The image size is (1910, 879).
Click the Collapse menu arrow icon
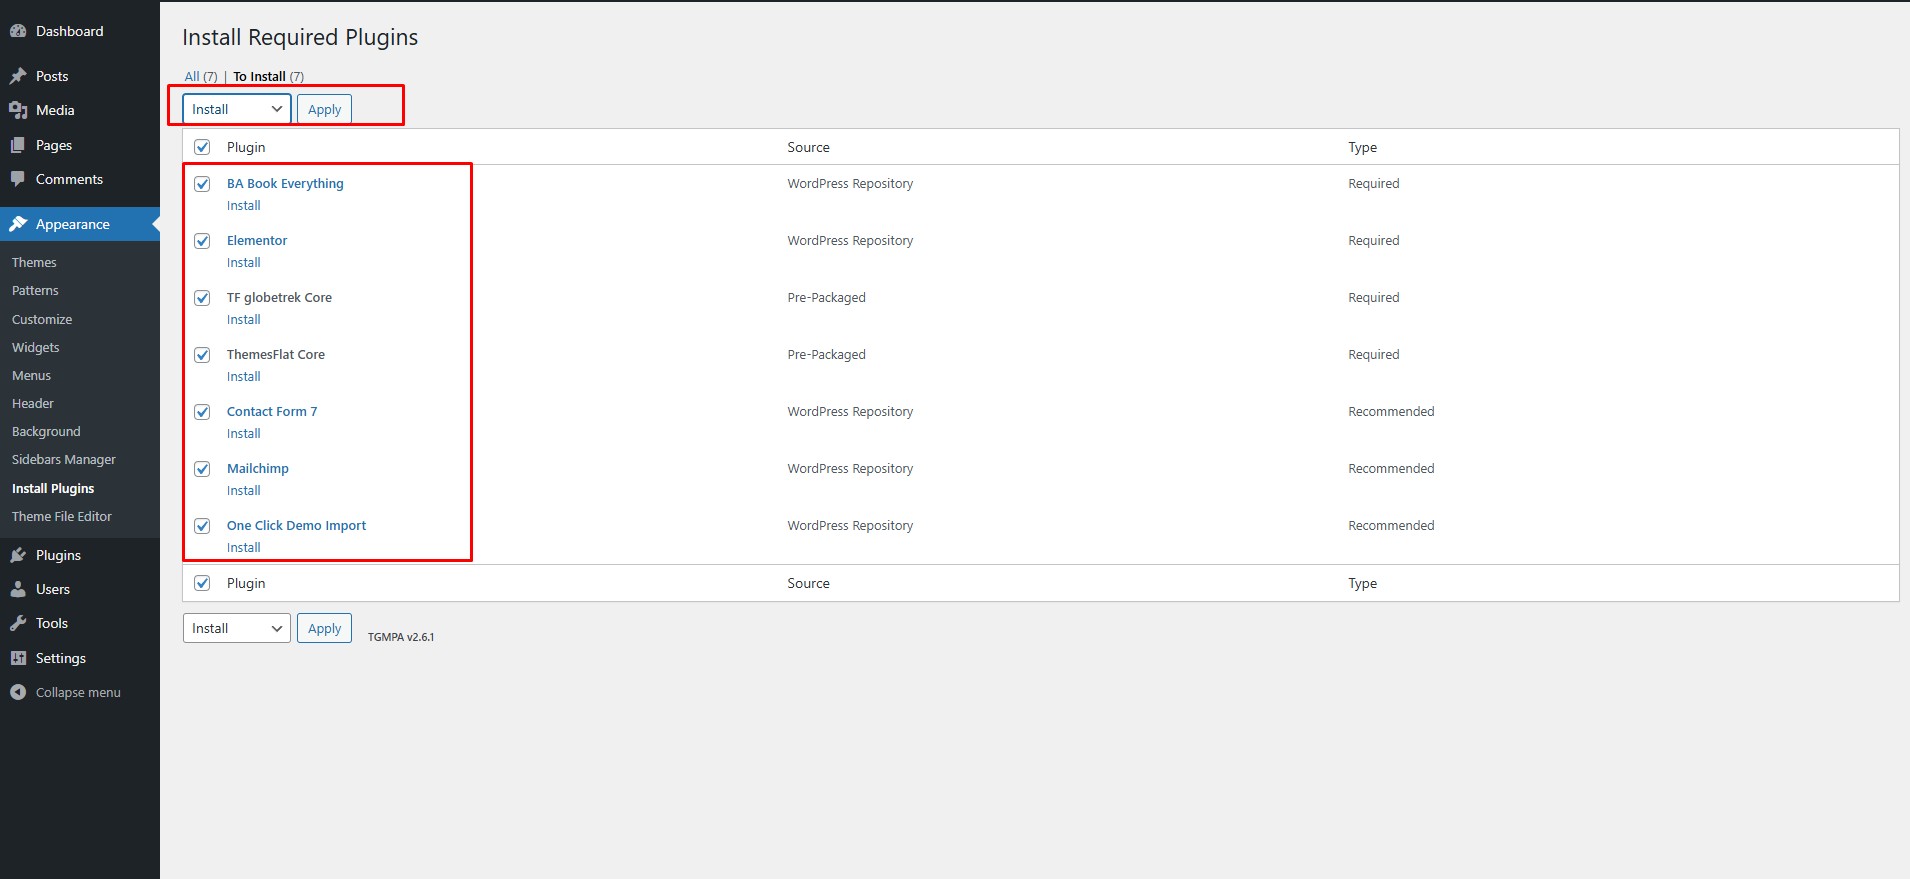coord(18,692)
